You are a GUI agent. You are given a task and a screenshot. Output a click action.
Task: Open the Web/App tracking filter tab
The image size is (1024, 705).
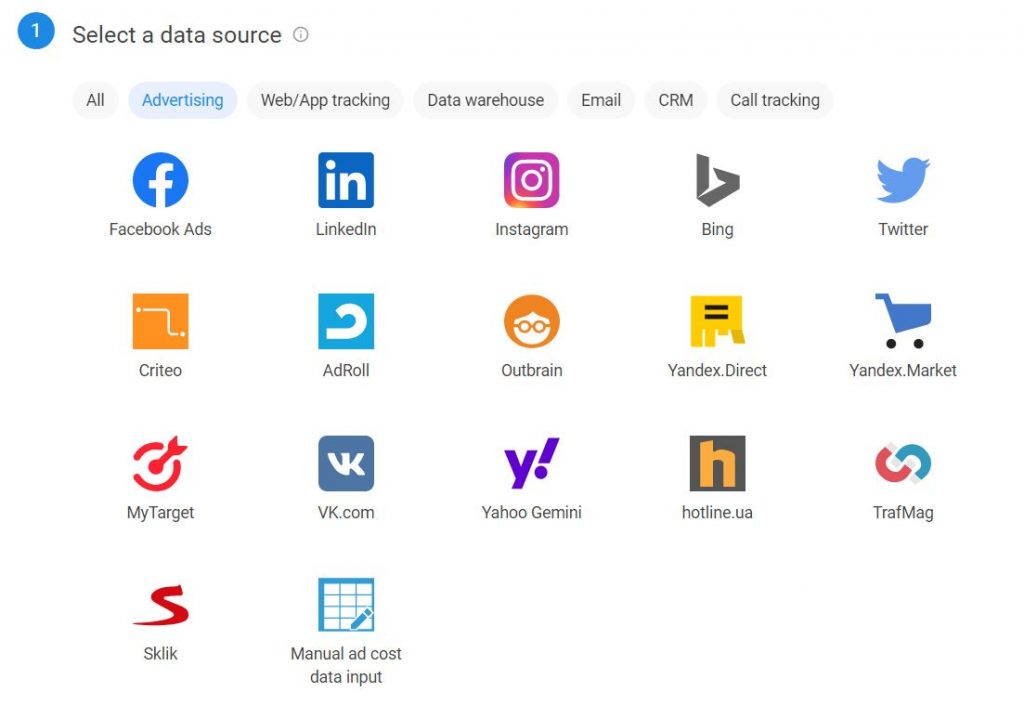point(325,100)
